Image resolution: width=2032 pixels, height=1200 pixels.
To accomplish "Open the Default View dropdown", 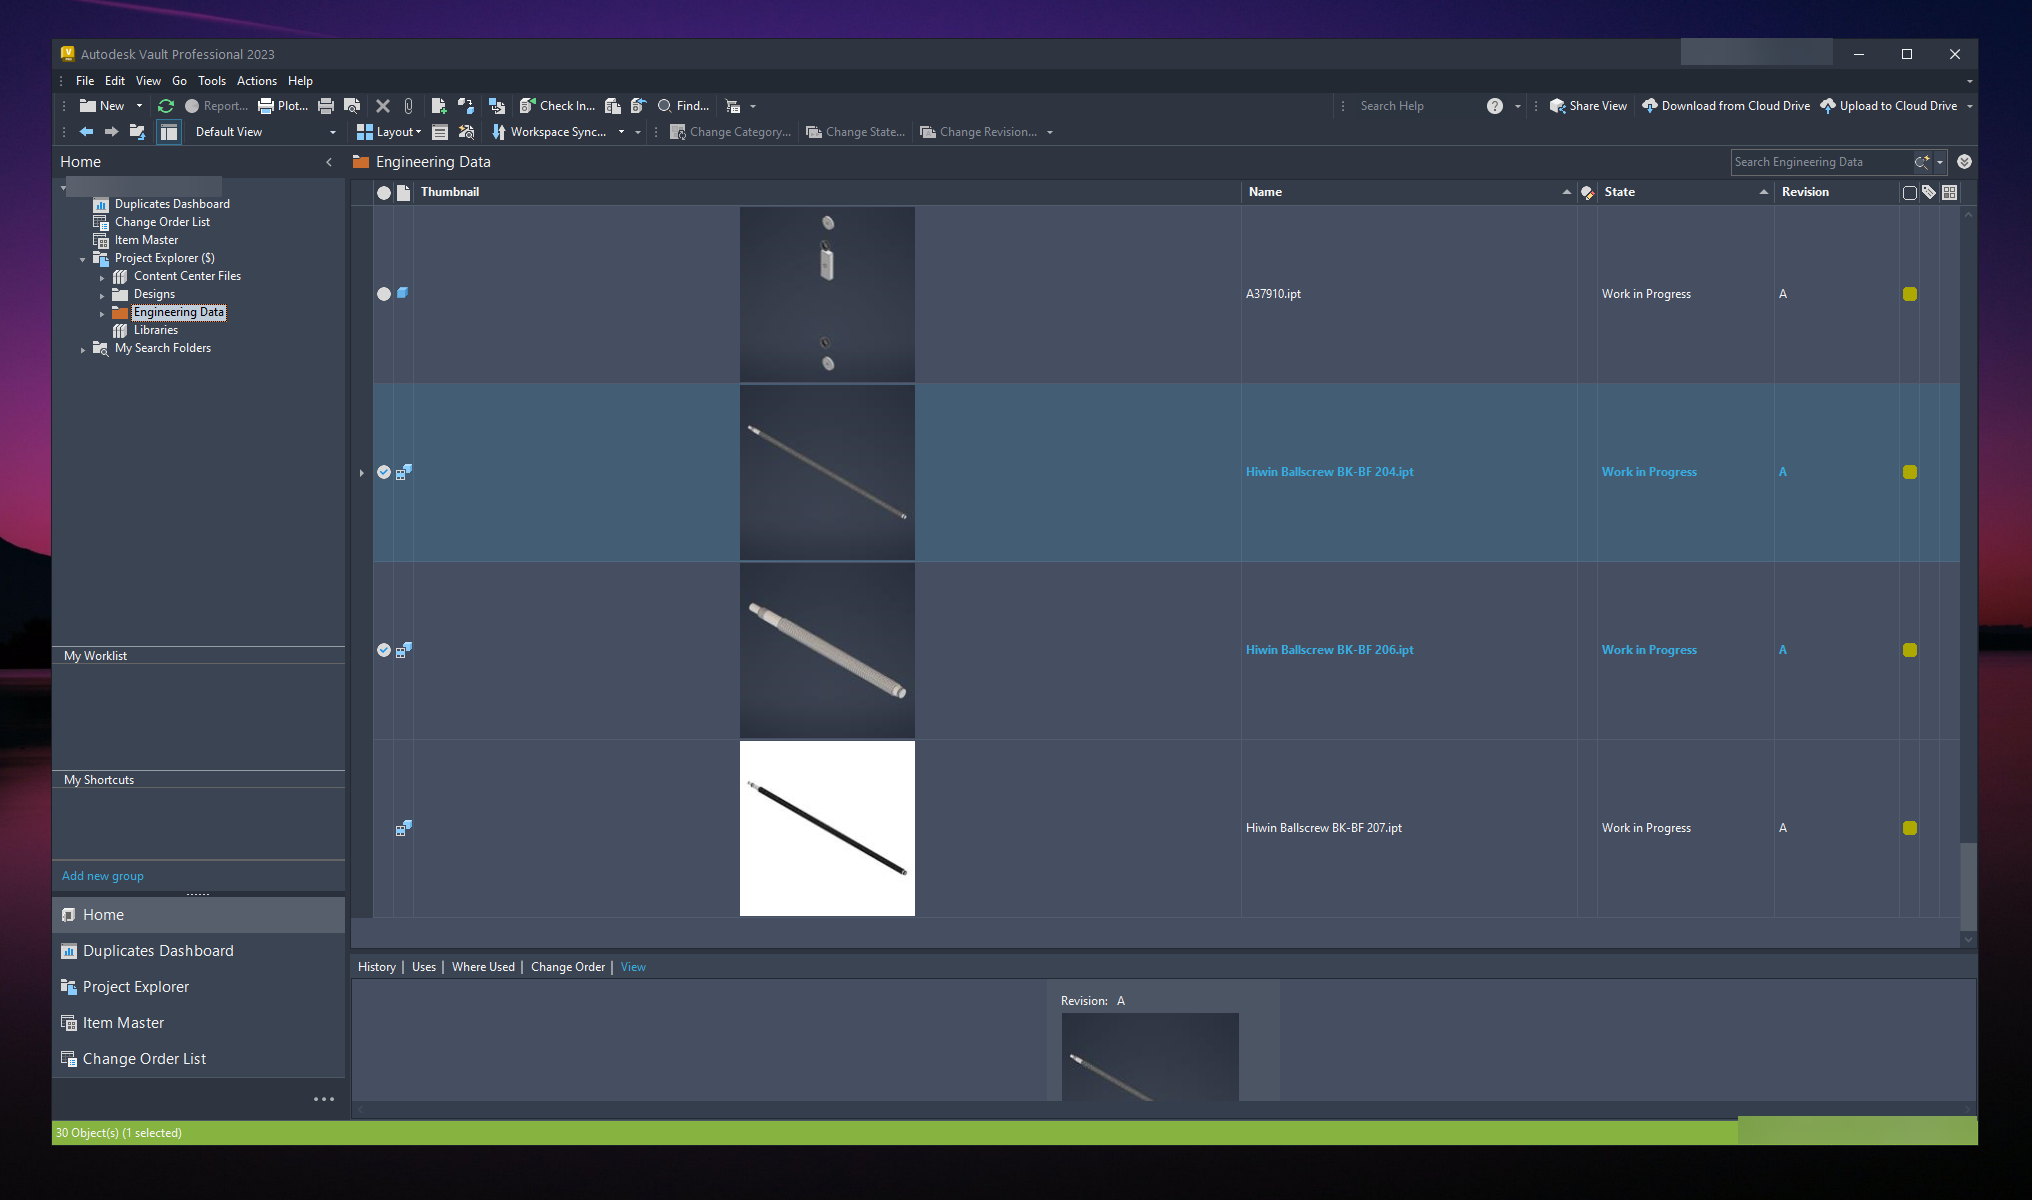I will point(332,131).
